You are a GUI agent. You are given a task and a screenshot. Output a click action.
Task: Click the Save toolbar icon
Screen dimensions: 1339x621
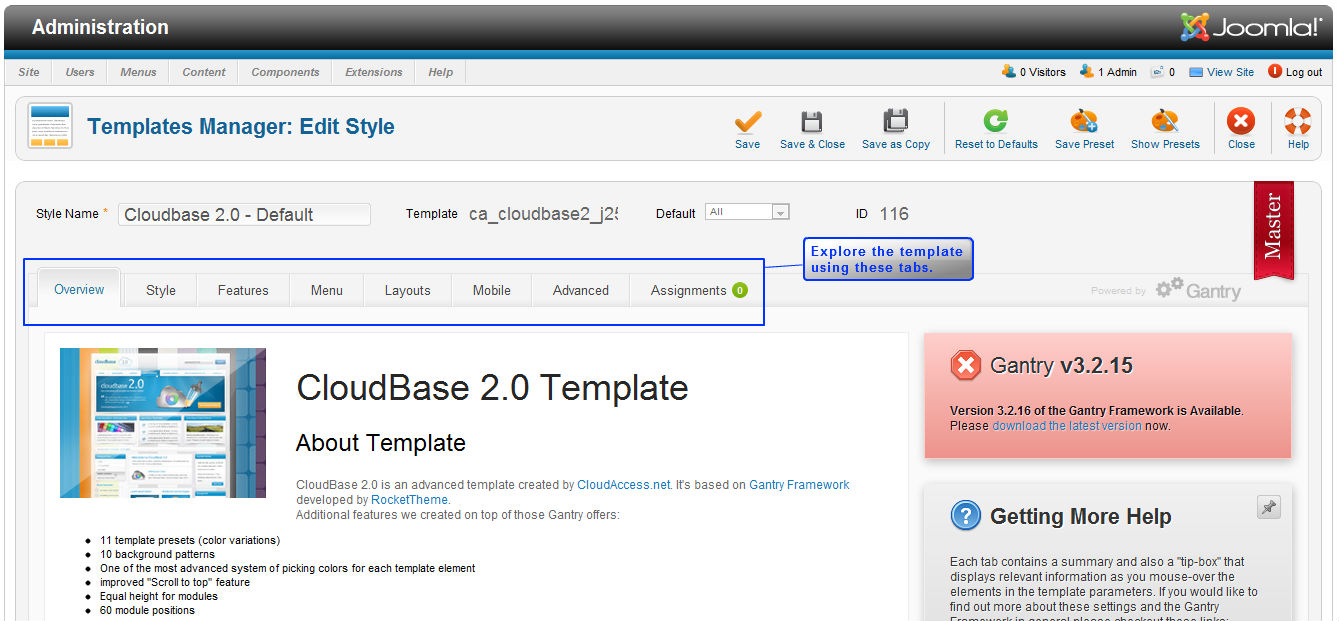tap(747, 122)
